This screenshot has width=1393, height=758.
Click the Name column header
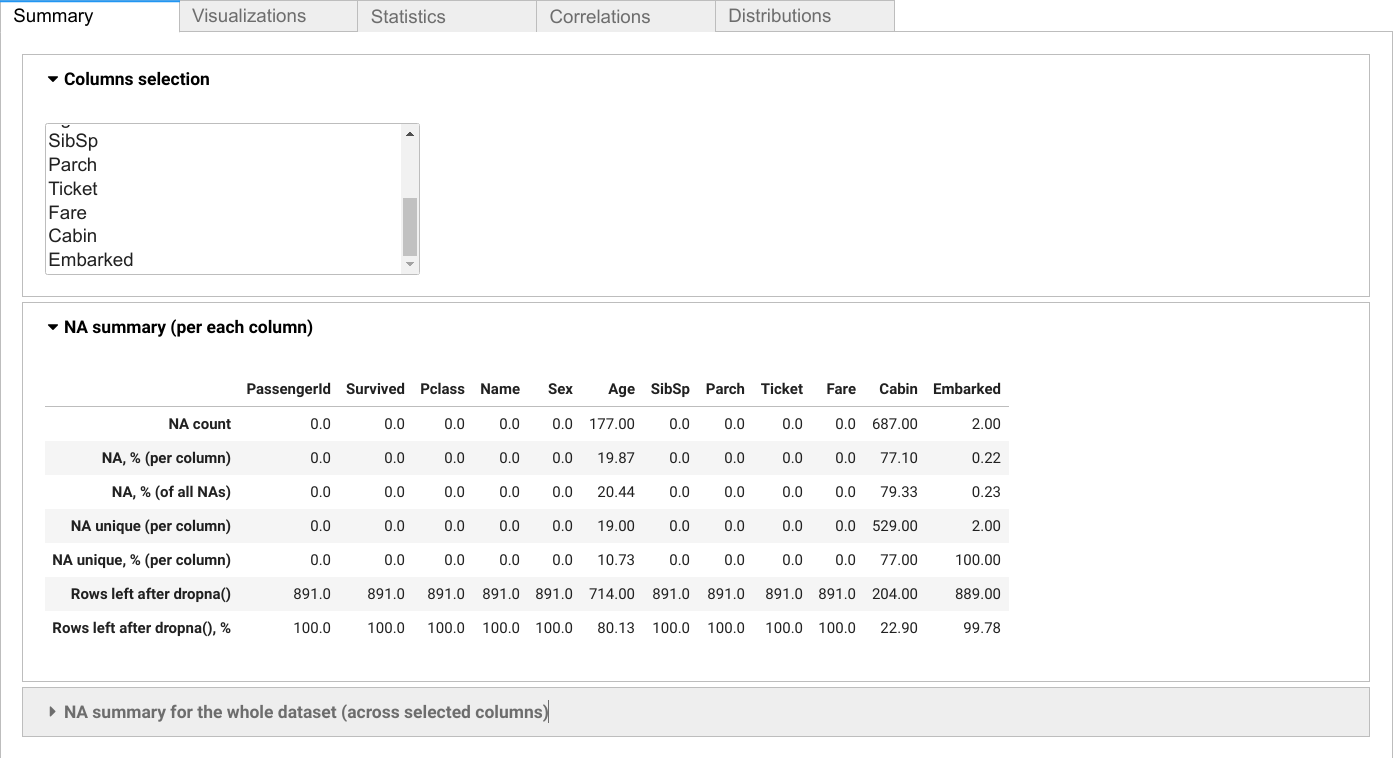click(500, 389)
